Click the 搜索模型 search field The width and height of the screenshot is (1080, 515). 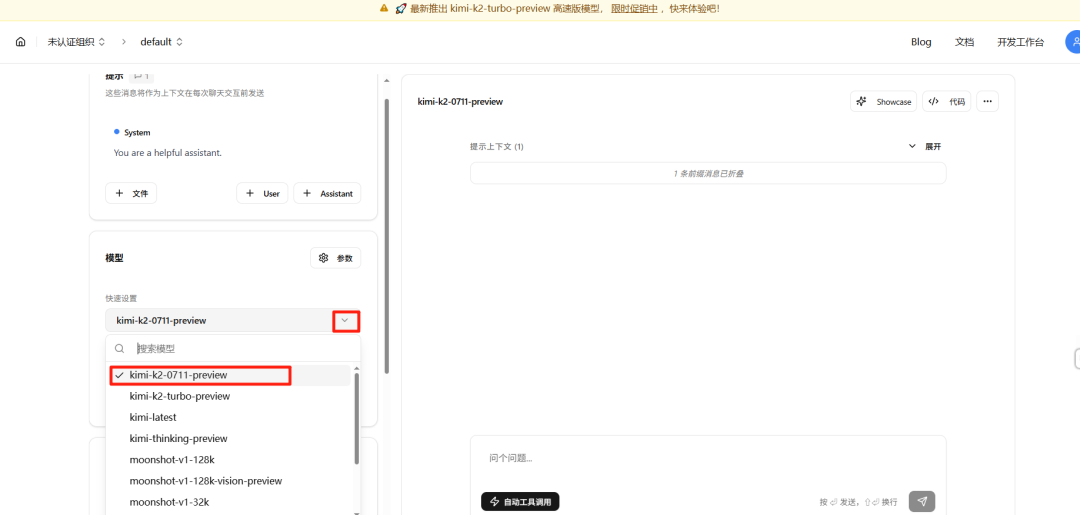click(x=233, y=348)
